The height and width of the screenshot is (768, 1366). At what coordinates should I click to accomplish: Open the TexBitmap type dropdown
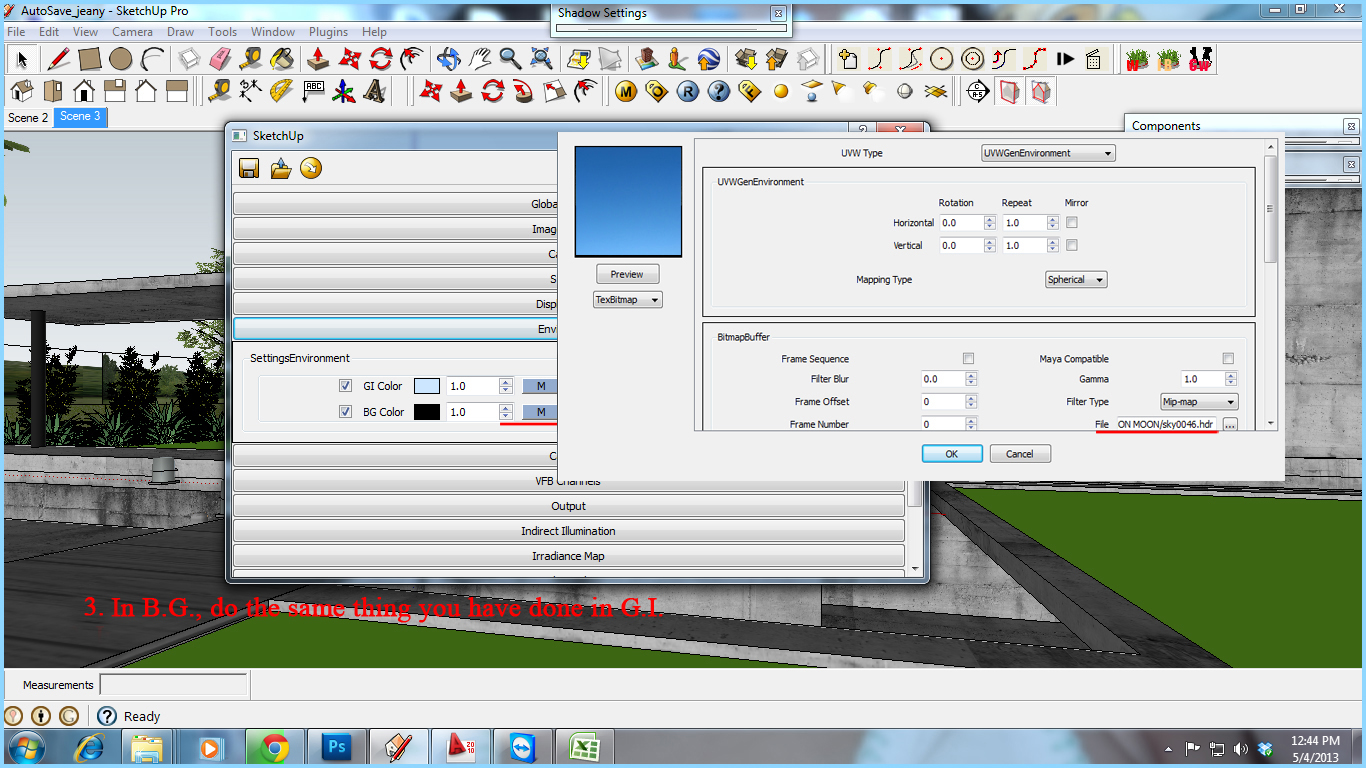628,299
